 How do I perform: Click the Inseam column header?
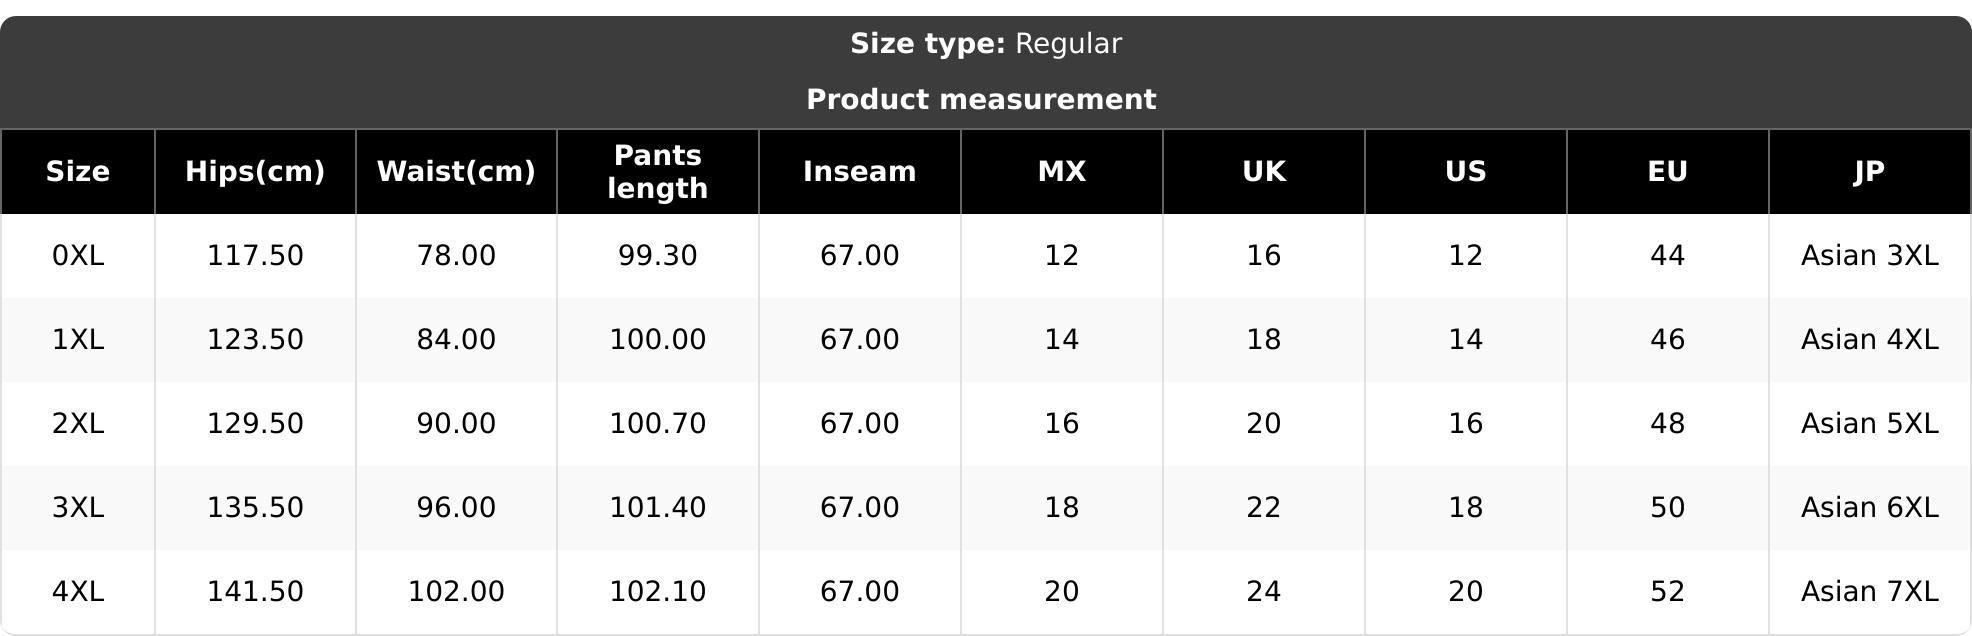[860, 171]
